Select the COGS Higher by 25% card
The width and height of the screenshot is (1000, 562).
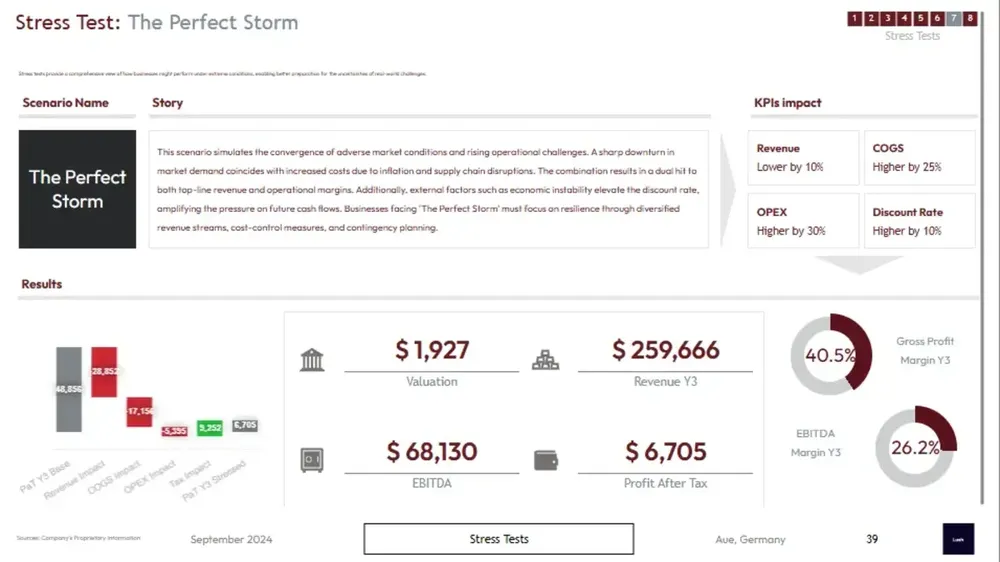click(x=919, y=157)
